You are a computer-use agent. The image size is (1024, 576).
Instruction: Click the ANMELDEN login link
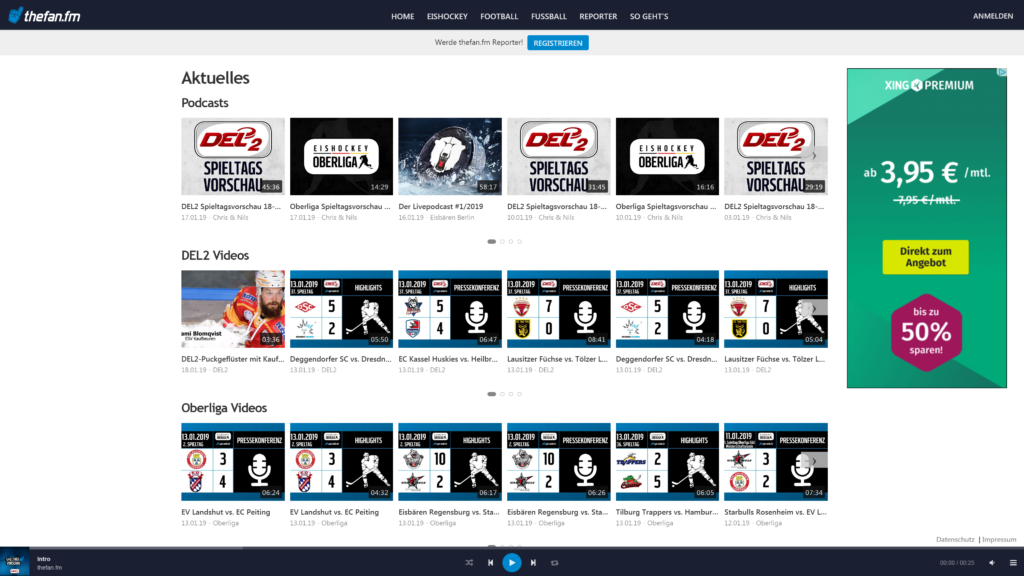click(993, 16)
